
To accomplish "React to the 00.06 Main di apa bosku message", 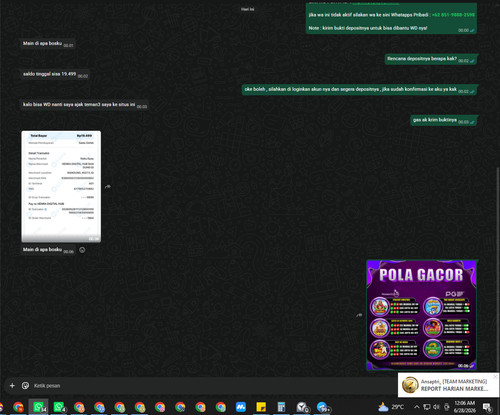I will [x=82, y=250].
